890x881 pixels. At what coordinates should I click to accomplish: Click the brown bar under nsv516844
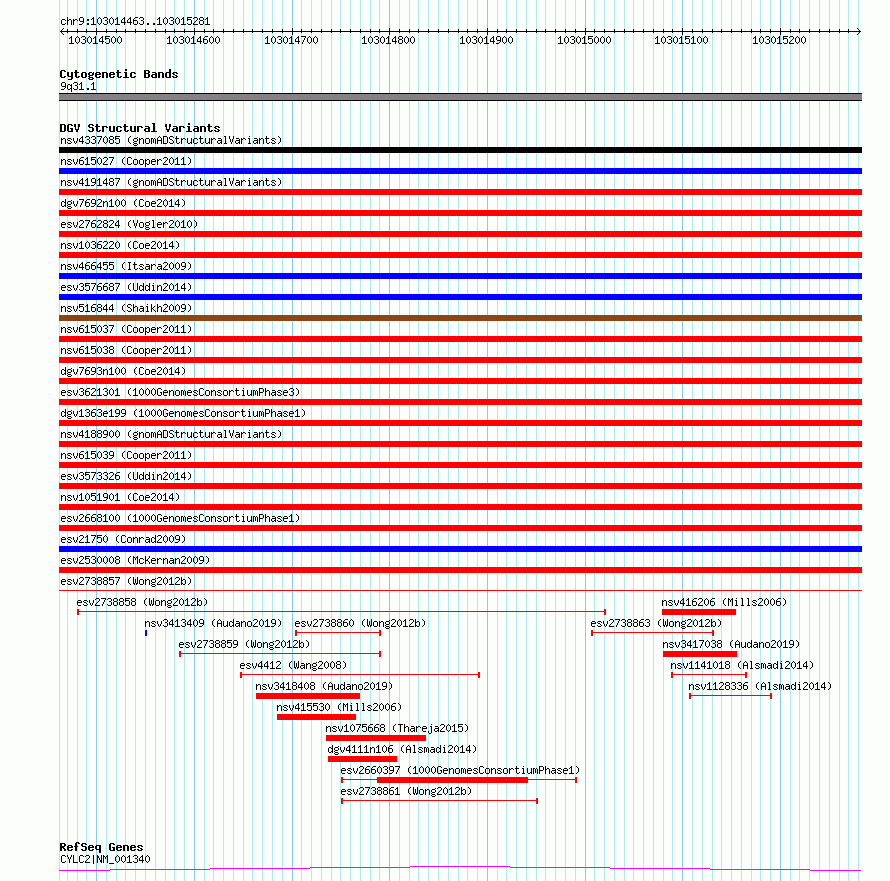click(460, 318)
